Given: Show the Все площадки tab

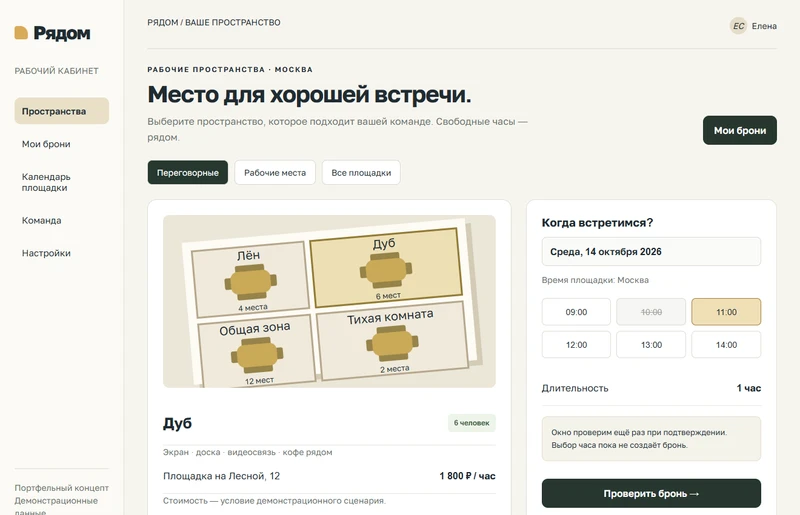Looking at the screenshot, I should (x=361, y=173).
